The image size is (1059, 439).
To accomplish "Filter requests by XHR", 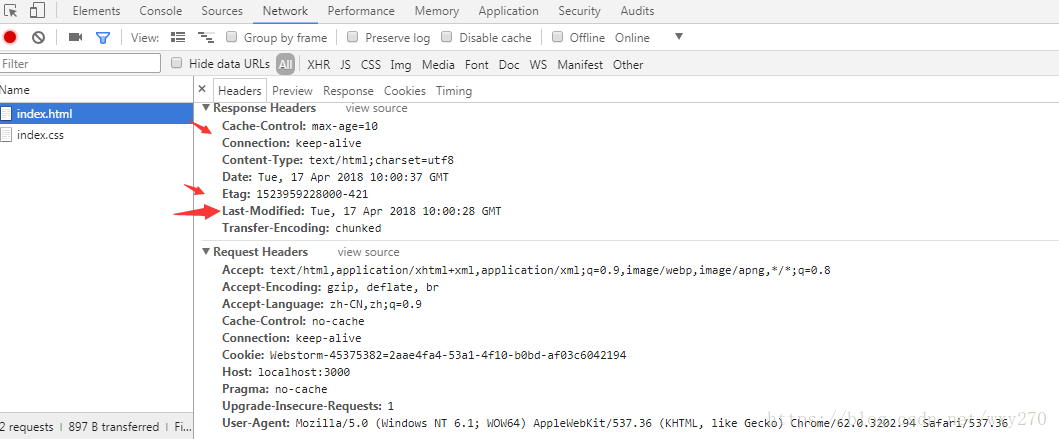I will click(x=319, y=65).
